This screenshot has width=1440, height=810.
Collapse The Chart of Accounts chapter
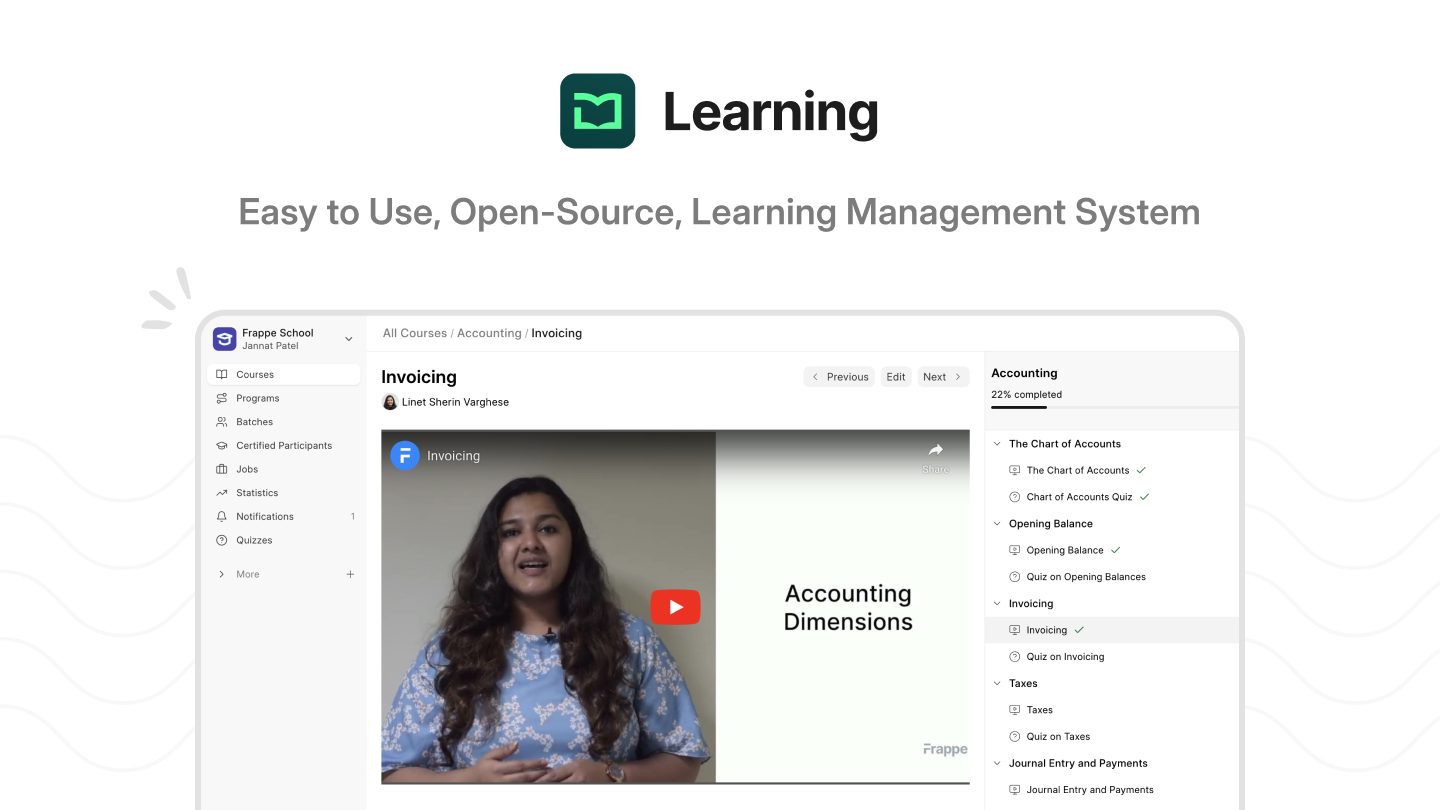(x=997, y=444)
